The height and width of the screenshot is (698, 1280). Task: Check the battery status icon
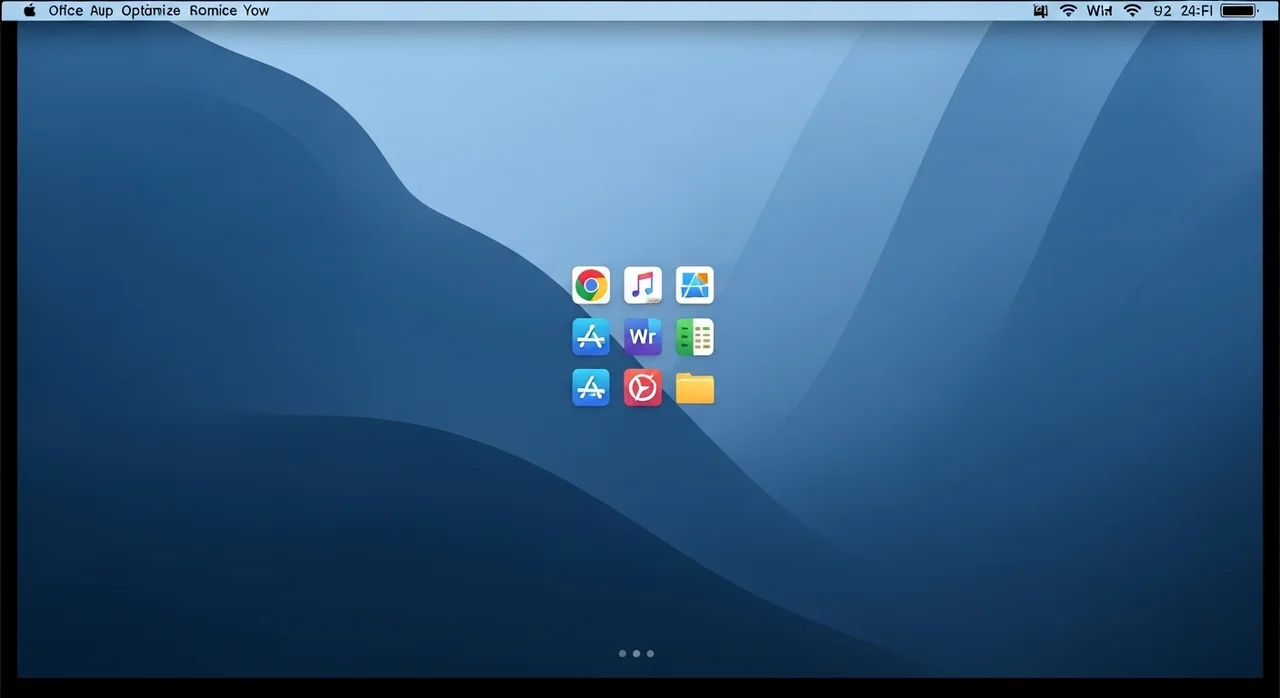click(1239, 11)
